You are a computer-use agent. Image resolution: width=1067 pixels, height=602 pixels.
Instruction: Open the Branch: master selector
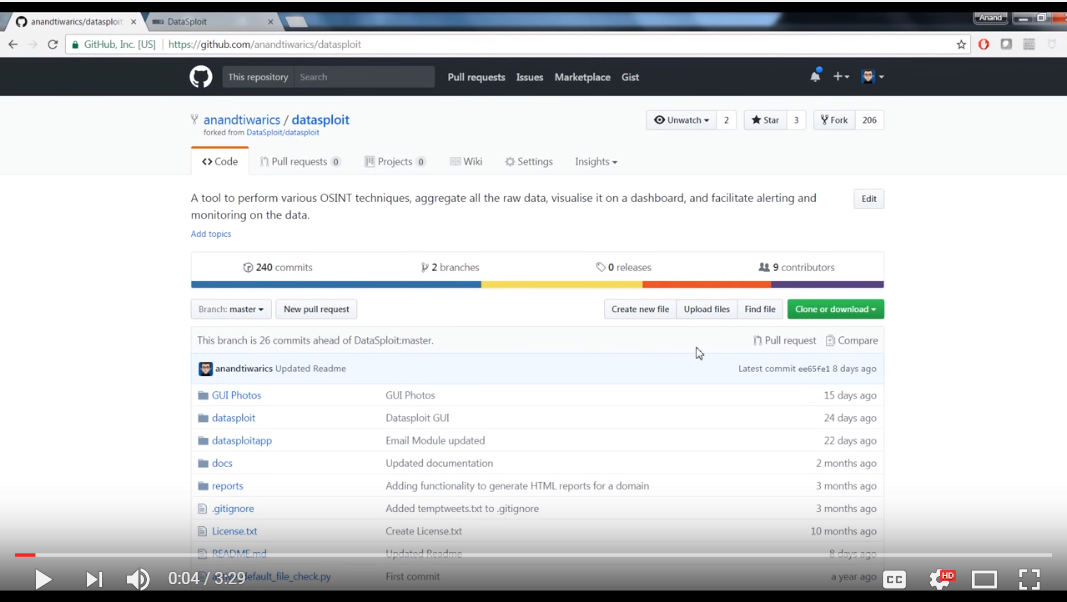tap(231, 310)
